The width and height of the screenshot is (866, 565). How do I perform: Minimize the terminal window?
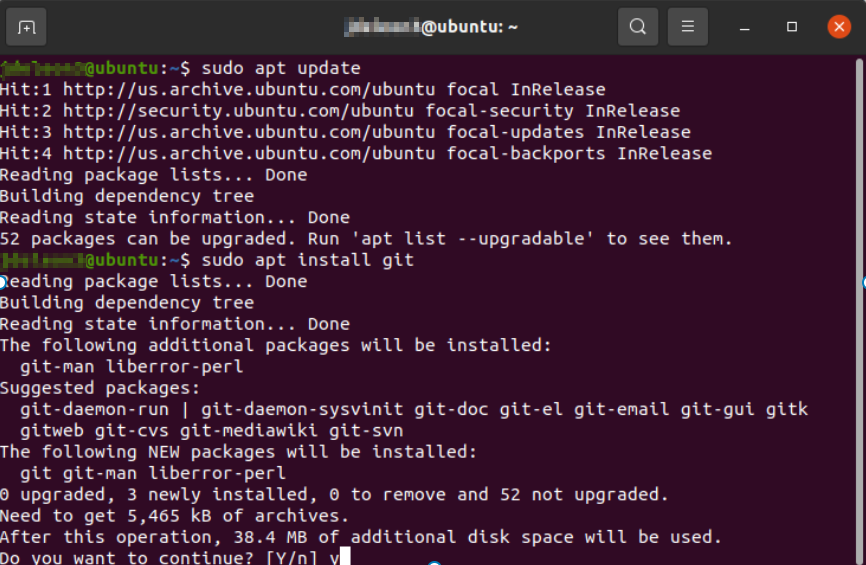click(744, 27)
